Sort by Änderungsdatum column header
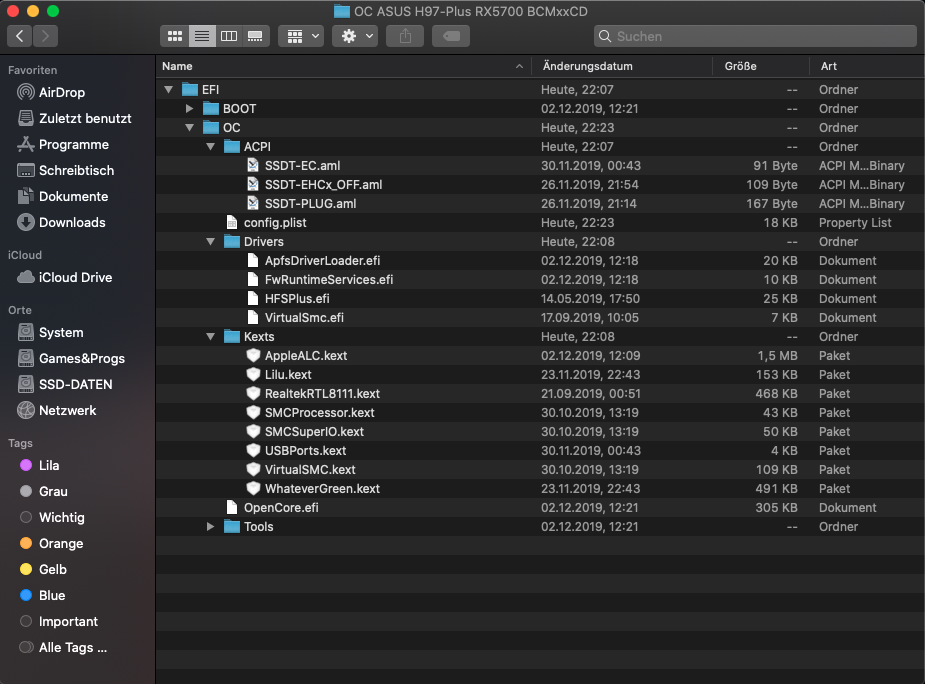 622,66
